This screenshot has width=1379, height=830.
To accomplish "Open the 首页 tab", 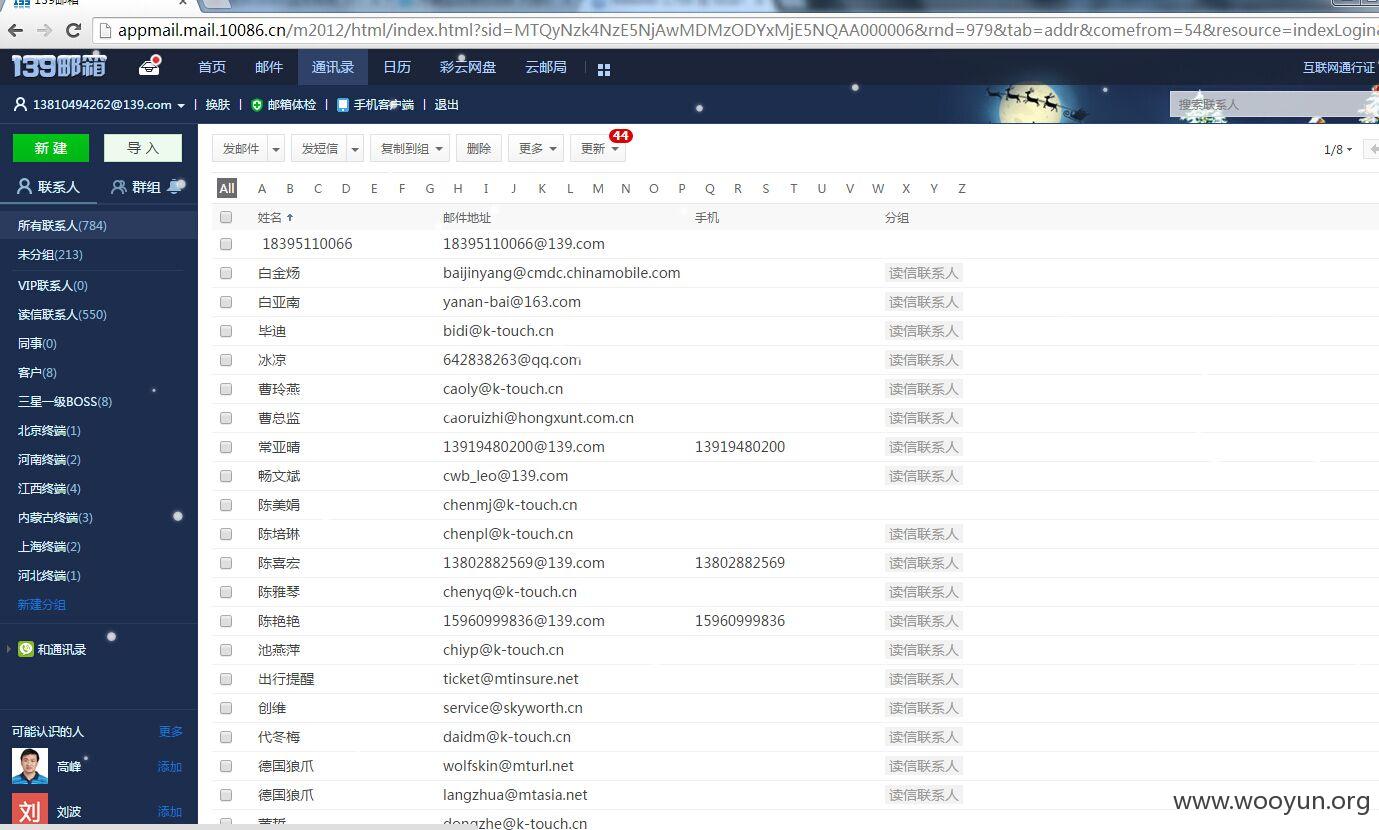I will pos(212,67).
